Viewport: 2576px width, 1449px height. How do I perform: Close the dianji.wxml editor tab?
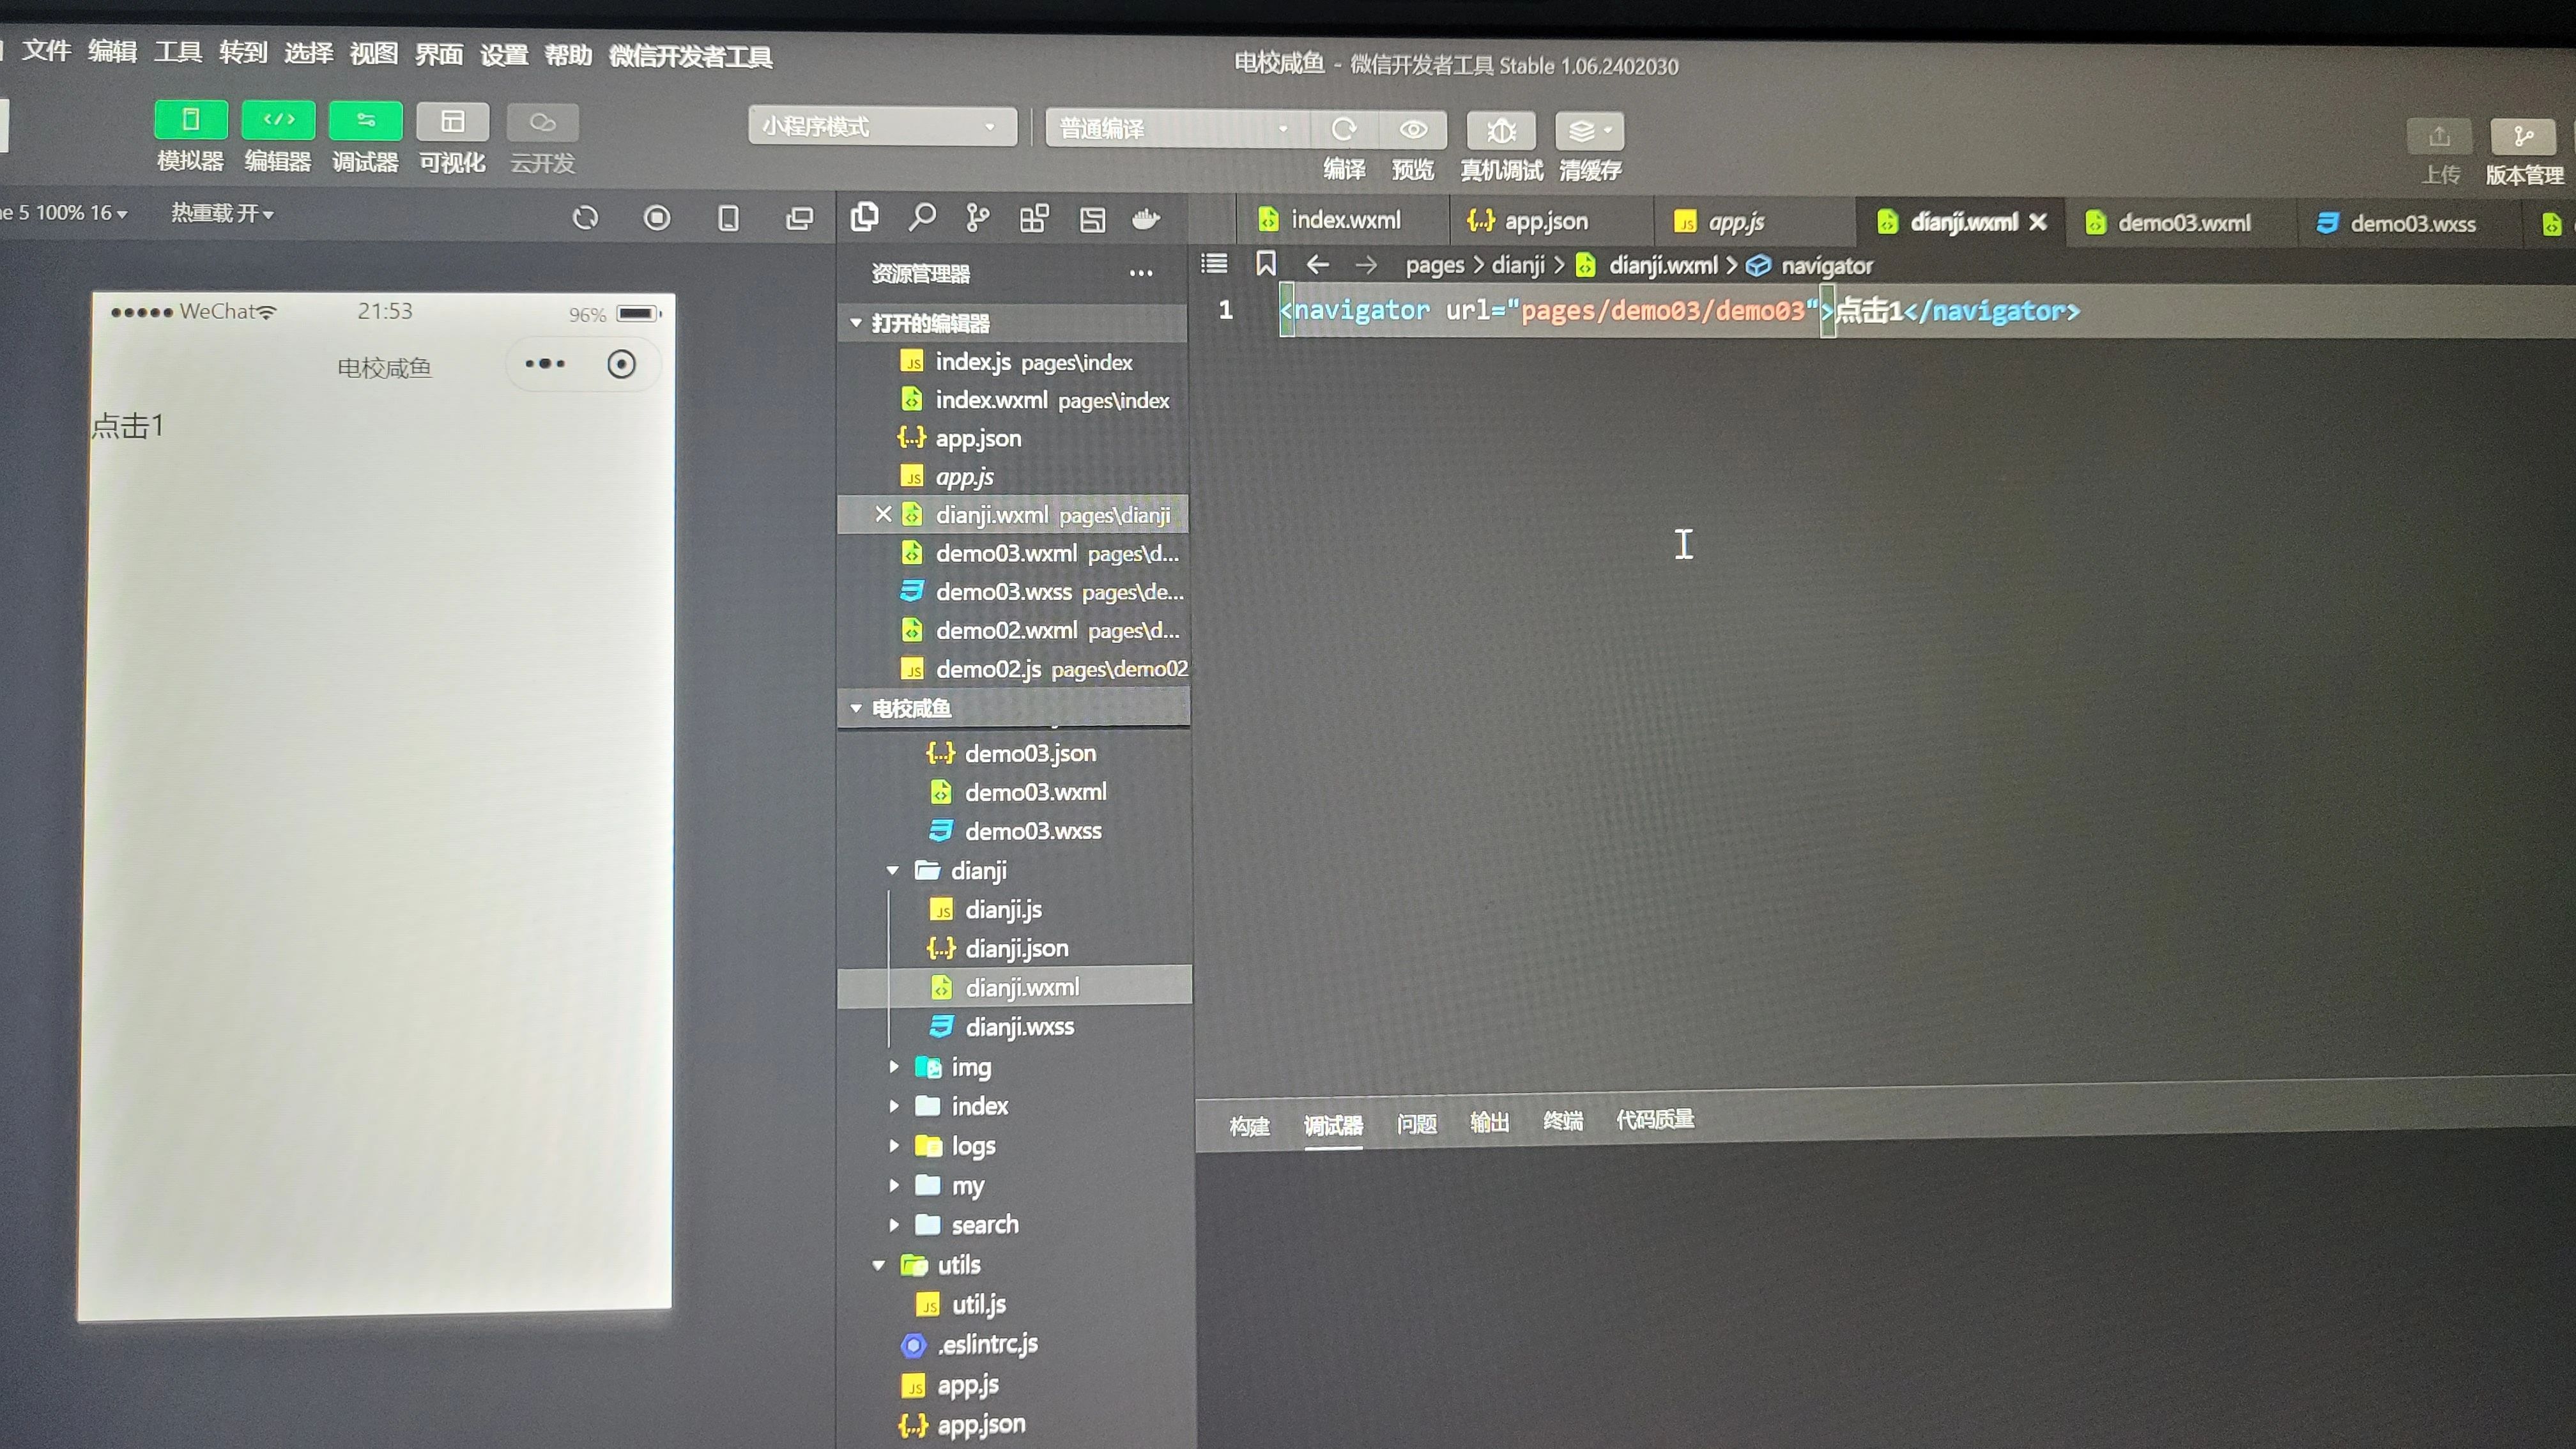[2038, 222]
